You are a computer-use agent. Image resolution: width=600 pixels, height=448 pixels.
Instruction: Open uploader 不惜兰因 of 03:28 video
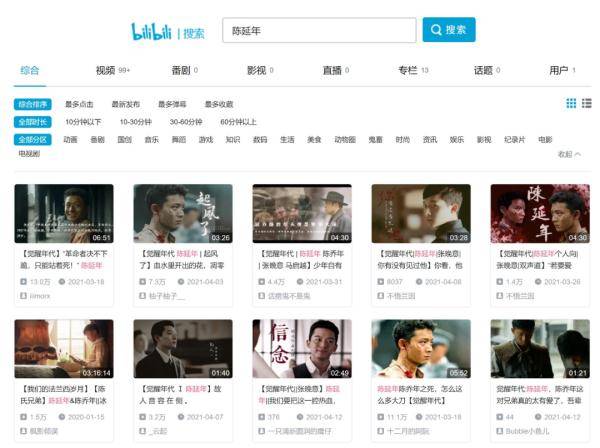(401, 296)
